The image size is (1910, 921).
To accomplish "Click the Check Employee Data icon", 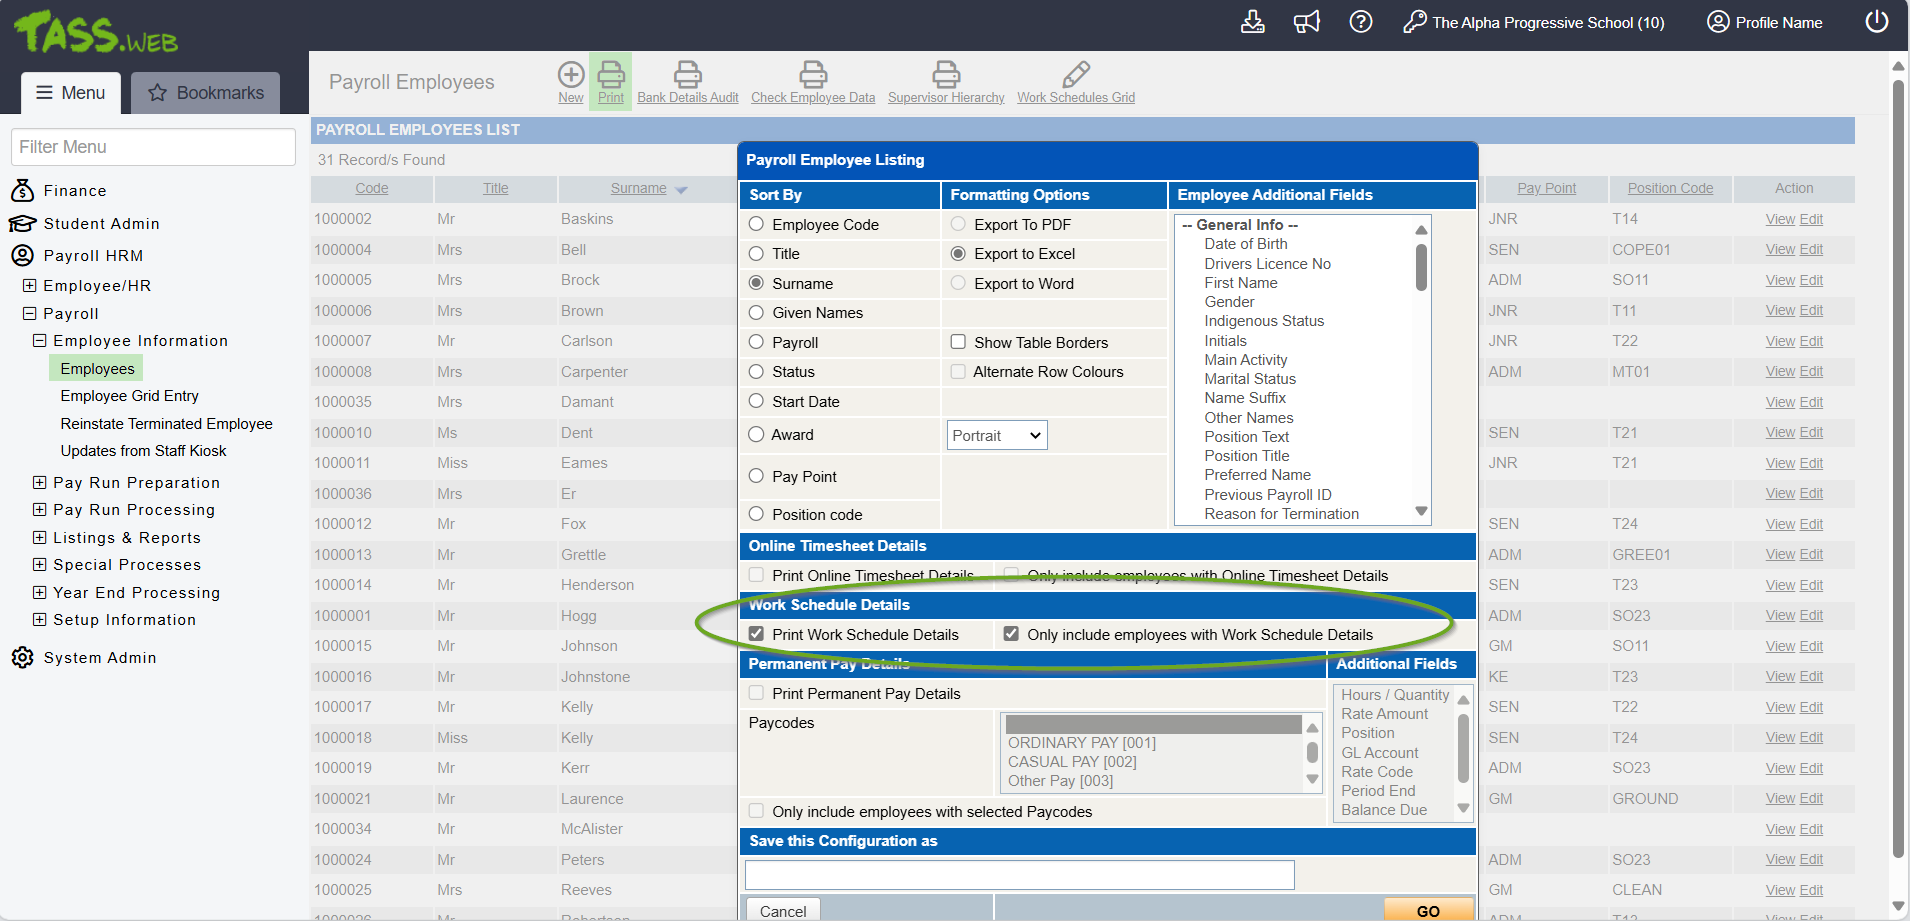I will click(x=812, y=75).
